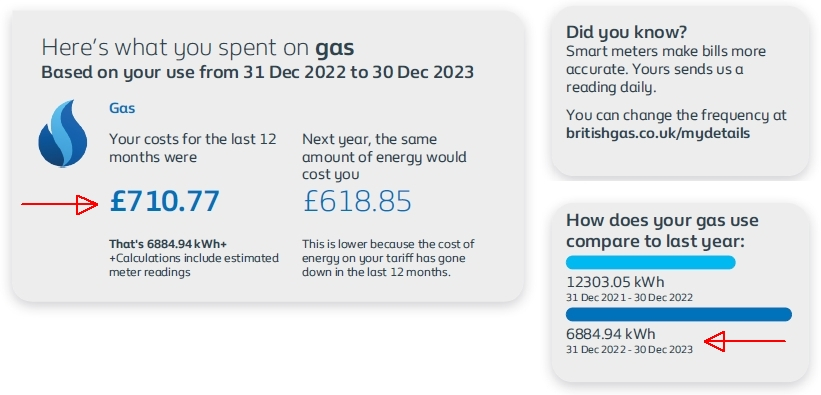Click the blue 'Gas' label
Screen dimensions: 821x395
point(122,108)
